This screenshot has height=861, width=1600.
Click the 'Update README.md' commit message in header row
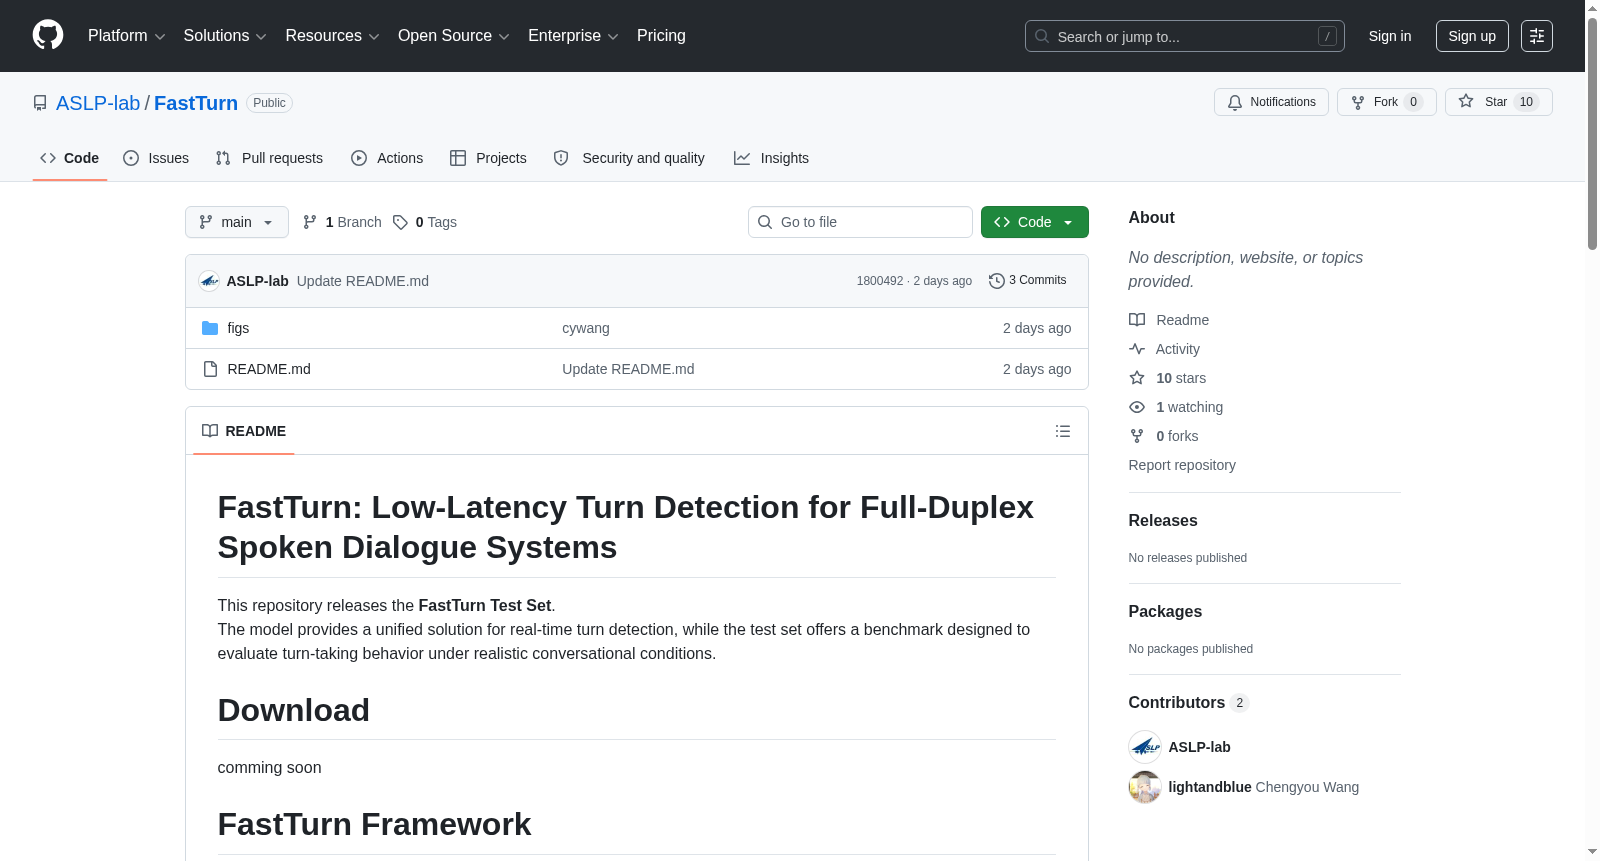(363, 281)
